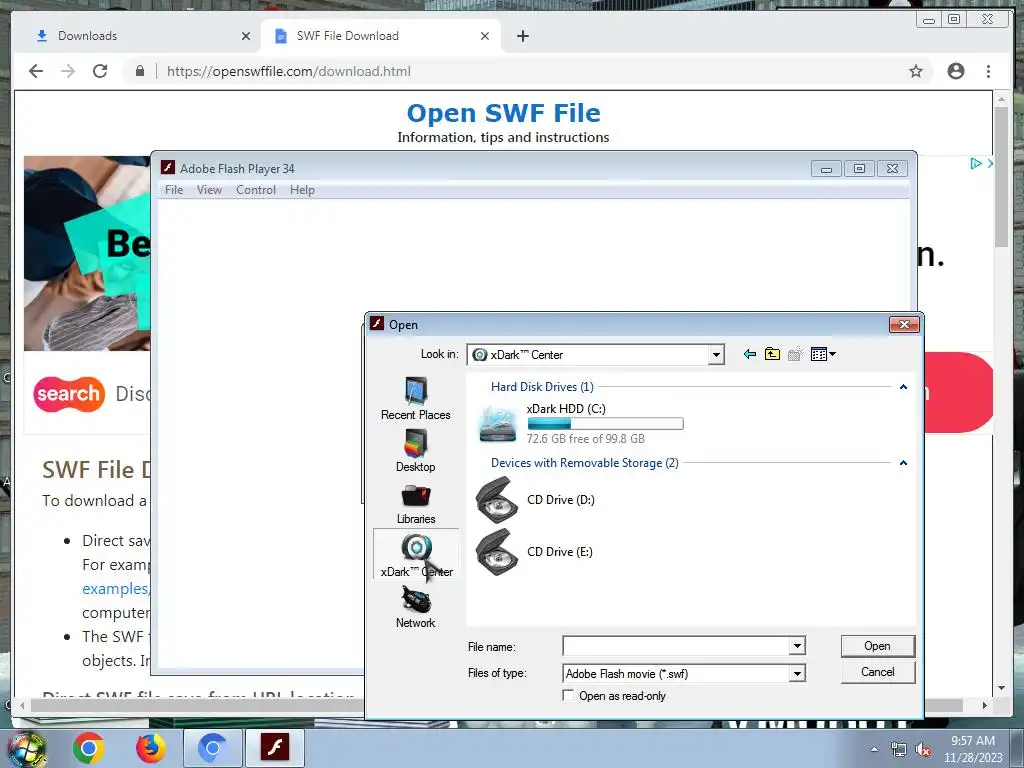Open Libraries from the places bar
The width and height of the screenshot is (1024, 768).
416,503
